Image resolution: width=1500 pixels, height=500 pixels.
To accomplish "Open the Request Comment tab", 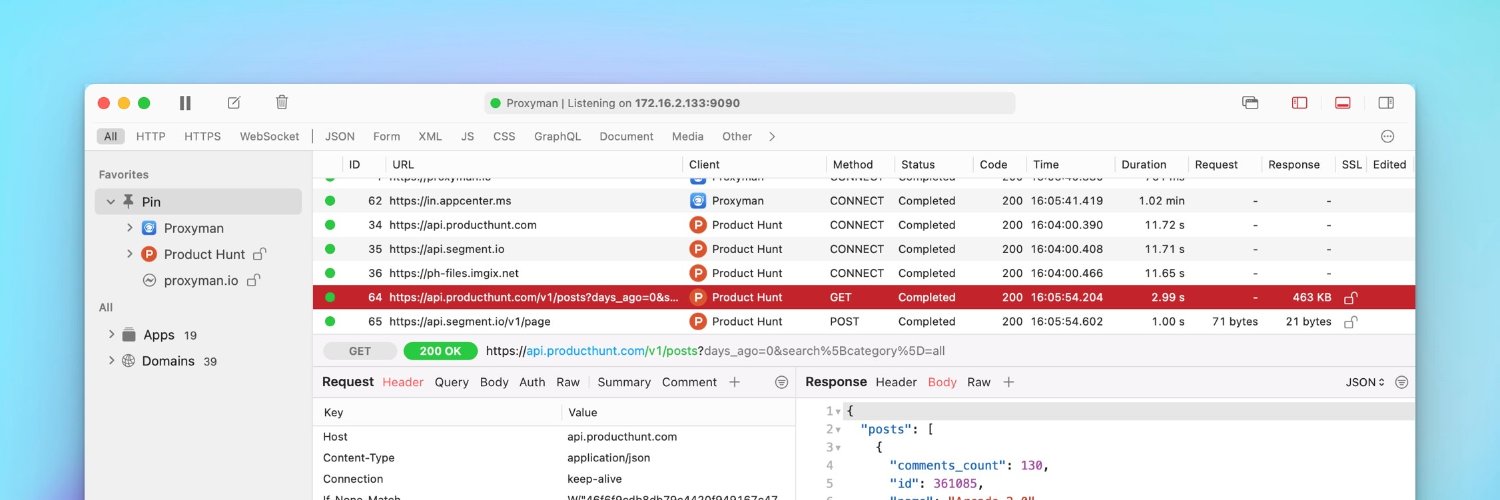I will (x=689, y=382).
